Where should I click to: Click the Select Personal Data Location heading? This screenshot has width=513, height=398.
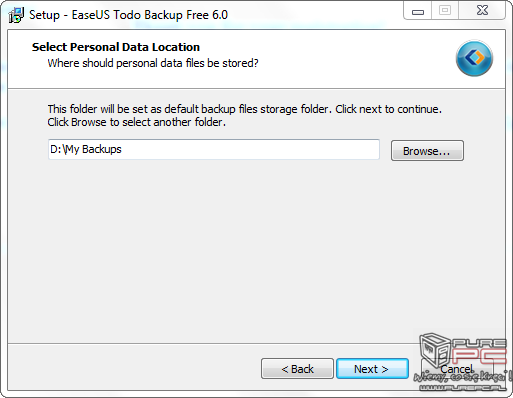116,47
